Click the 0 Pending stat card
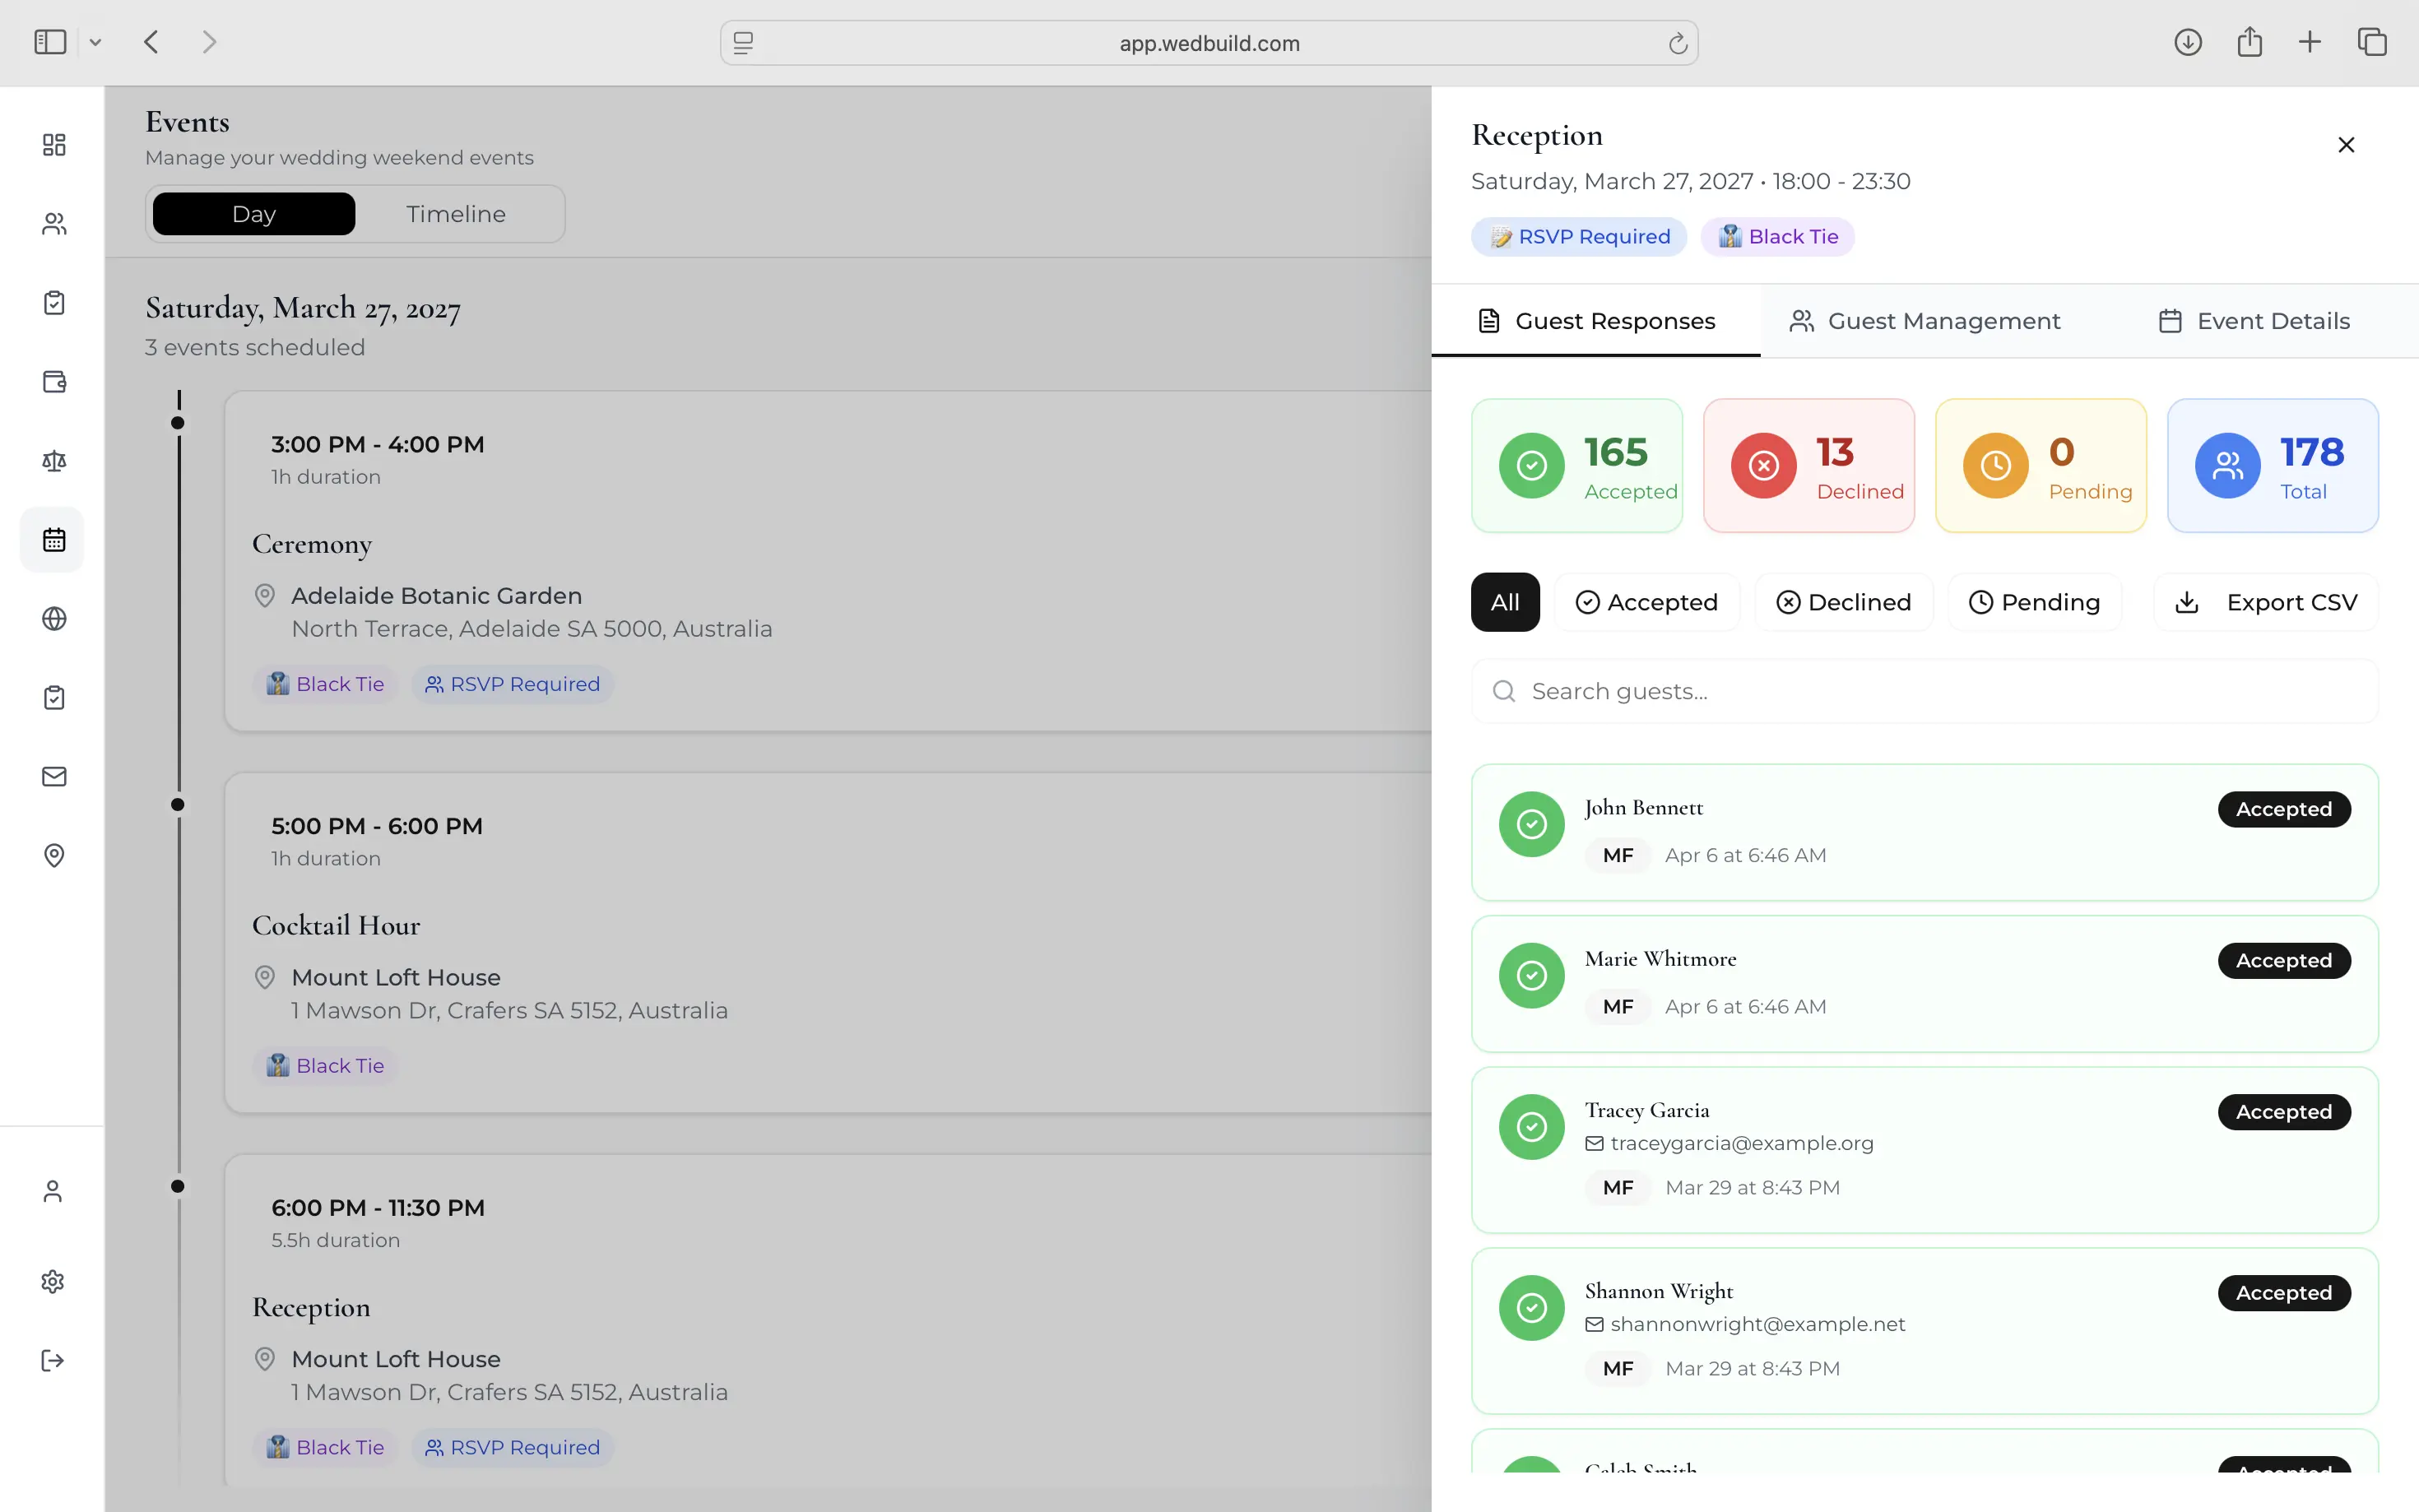The image size is (2419, 1512). (2041, 466)
